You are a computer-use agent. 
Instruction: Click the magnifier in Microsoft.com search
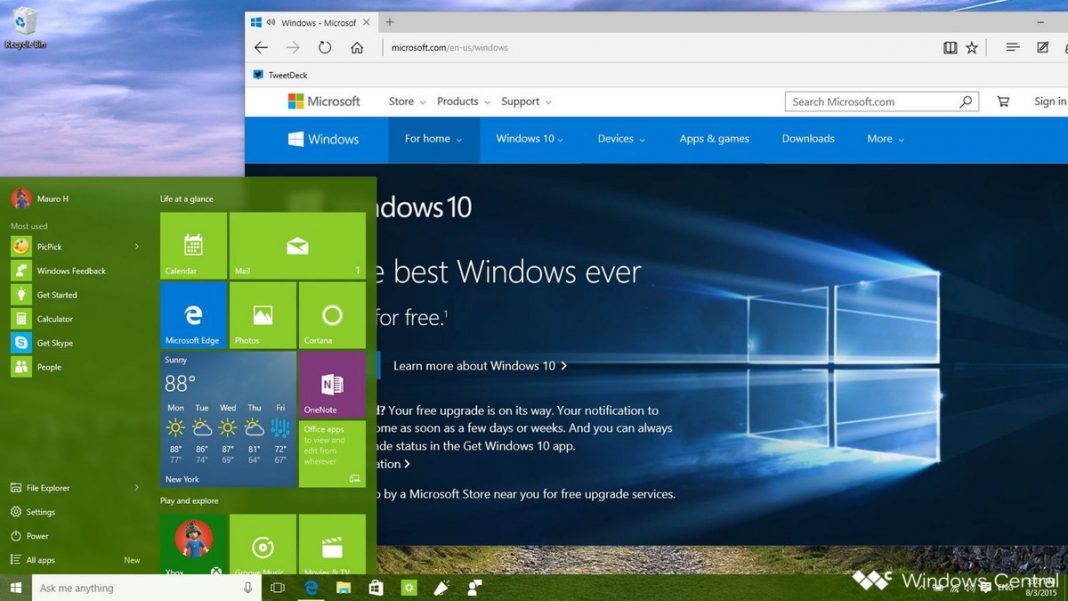(x=966, y=102)
